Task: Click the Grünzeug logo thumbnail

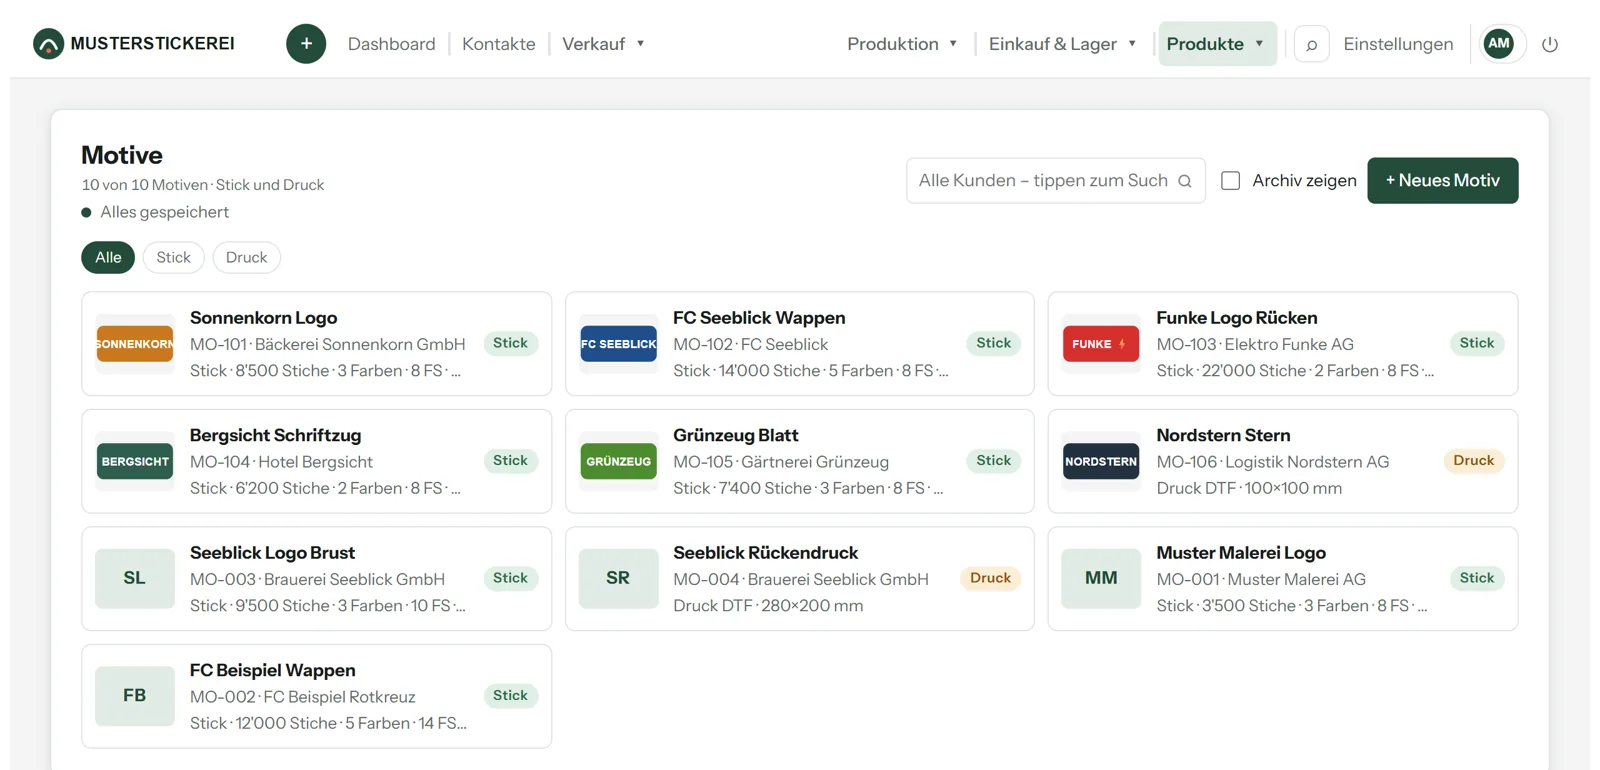Action: click(x=618, y=461)
